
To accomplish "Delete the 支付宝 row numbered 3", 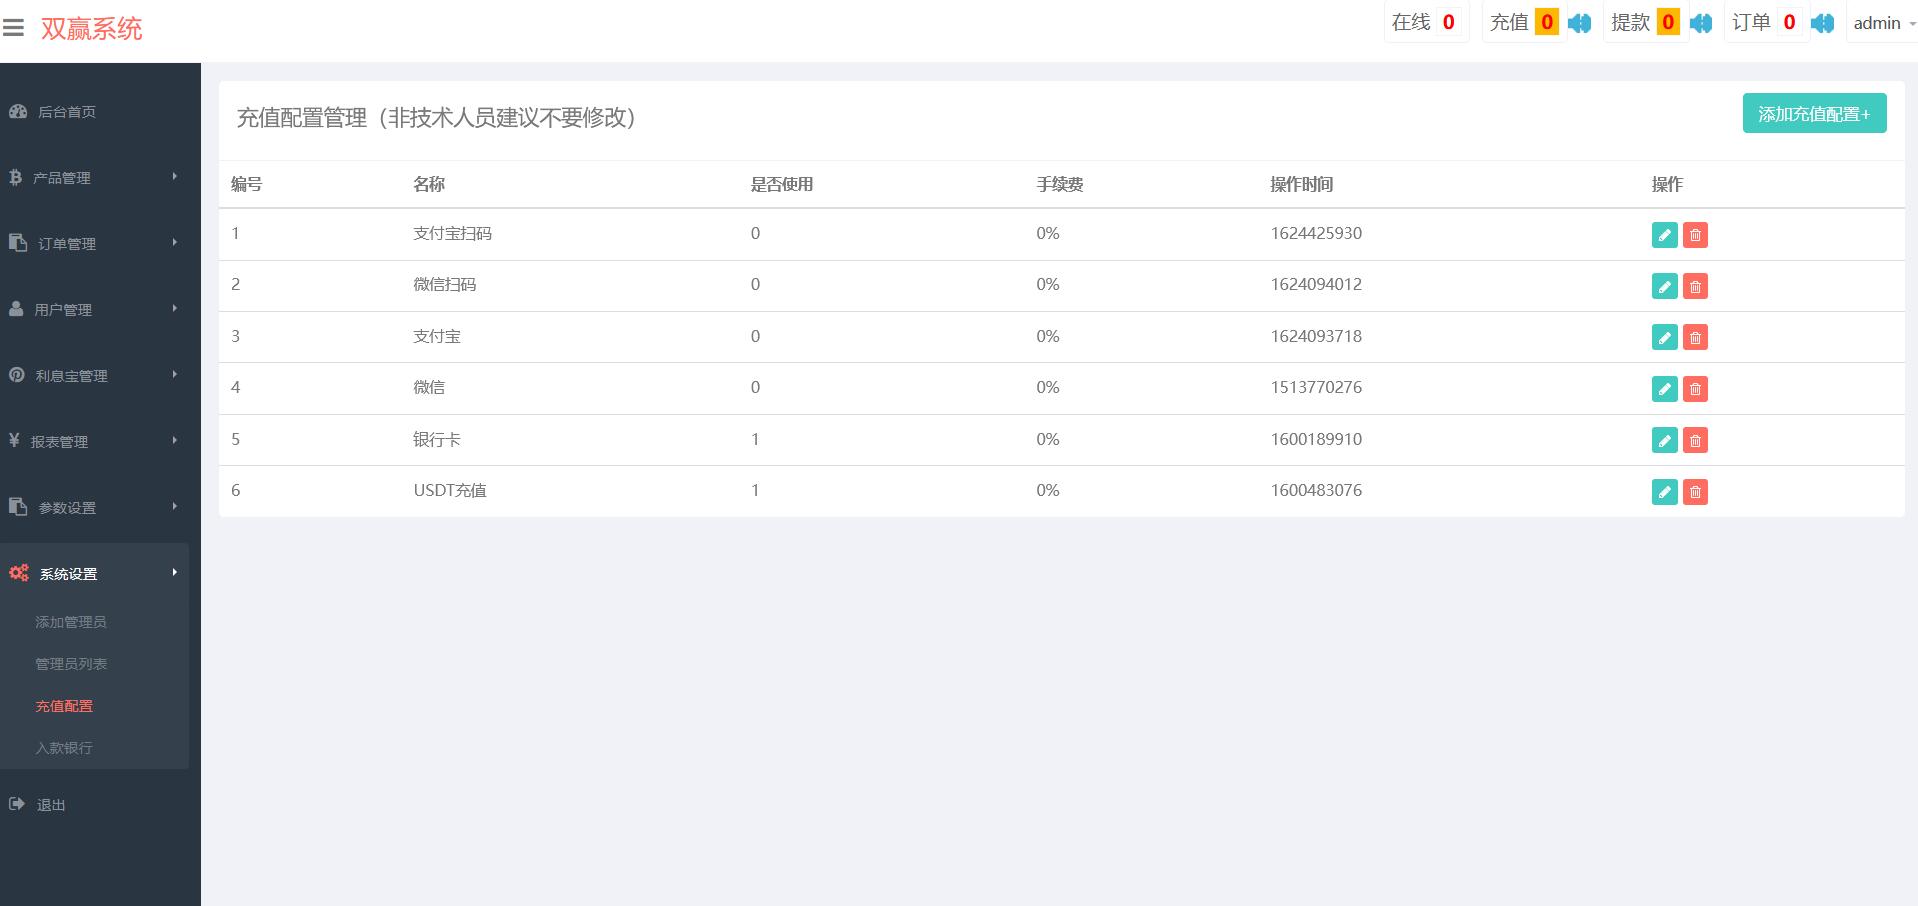I will 1695,337.
